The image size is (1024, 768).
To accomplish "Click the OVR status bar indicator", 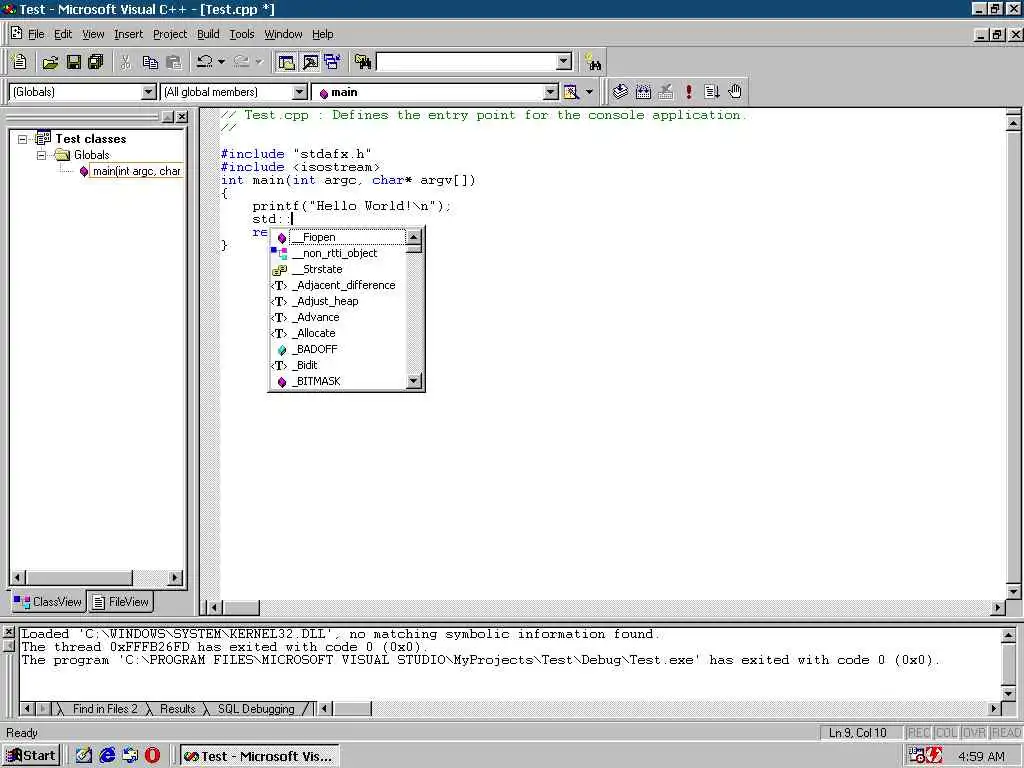I will [x=974, y=733].
